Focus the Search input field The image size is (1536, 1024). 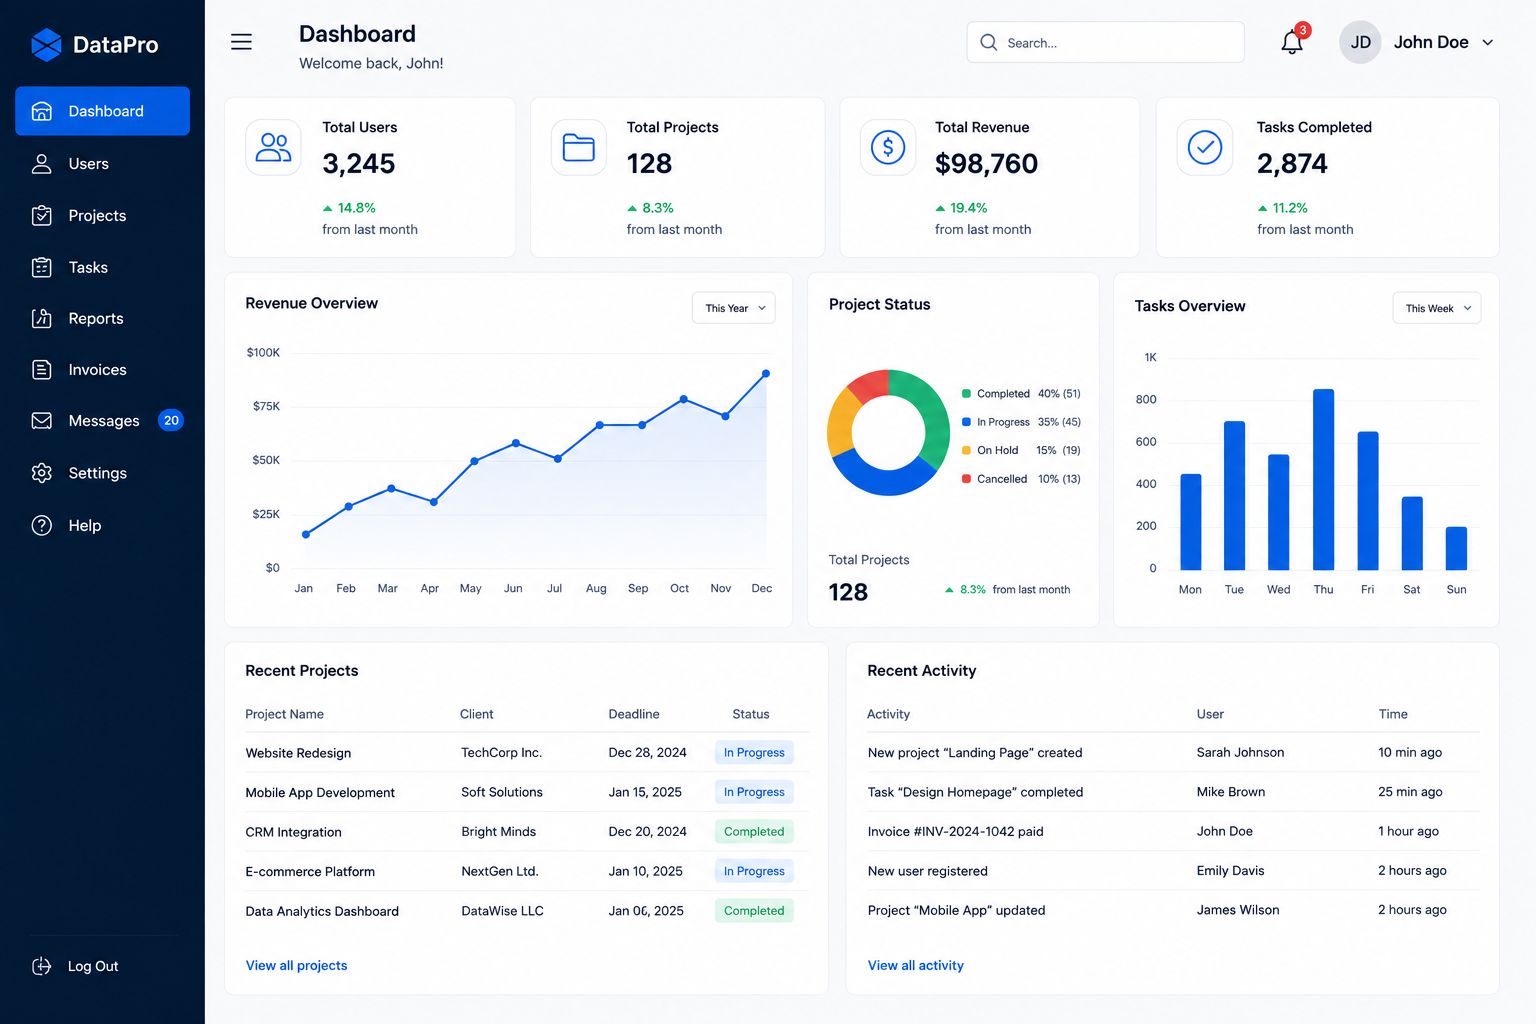tap(1105, 42)
